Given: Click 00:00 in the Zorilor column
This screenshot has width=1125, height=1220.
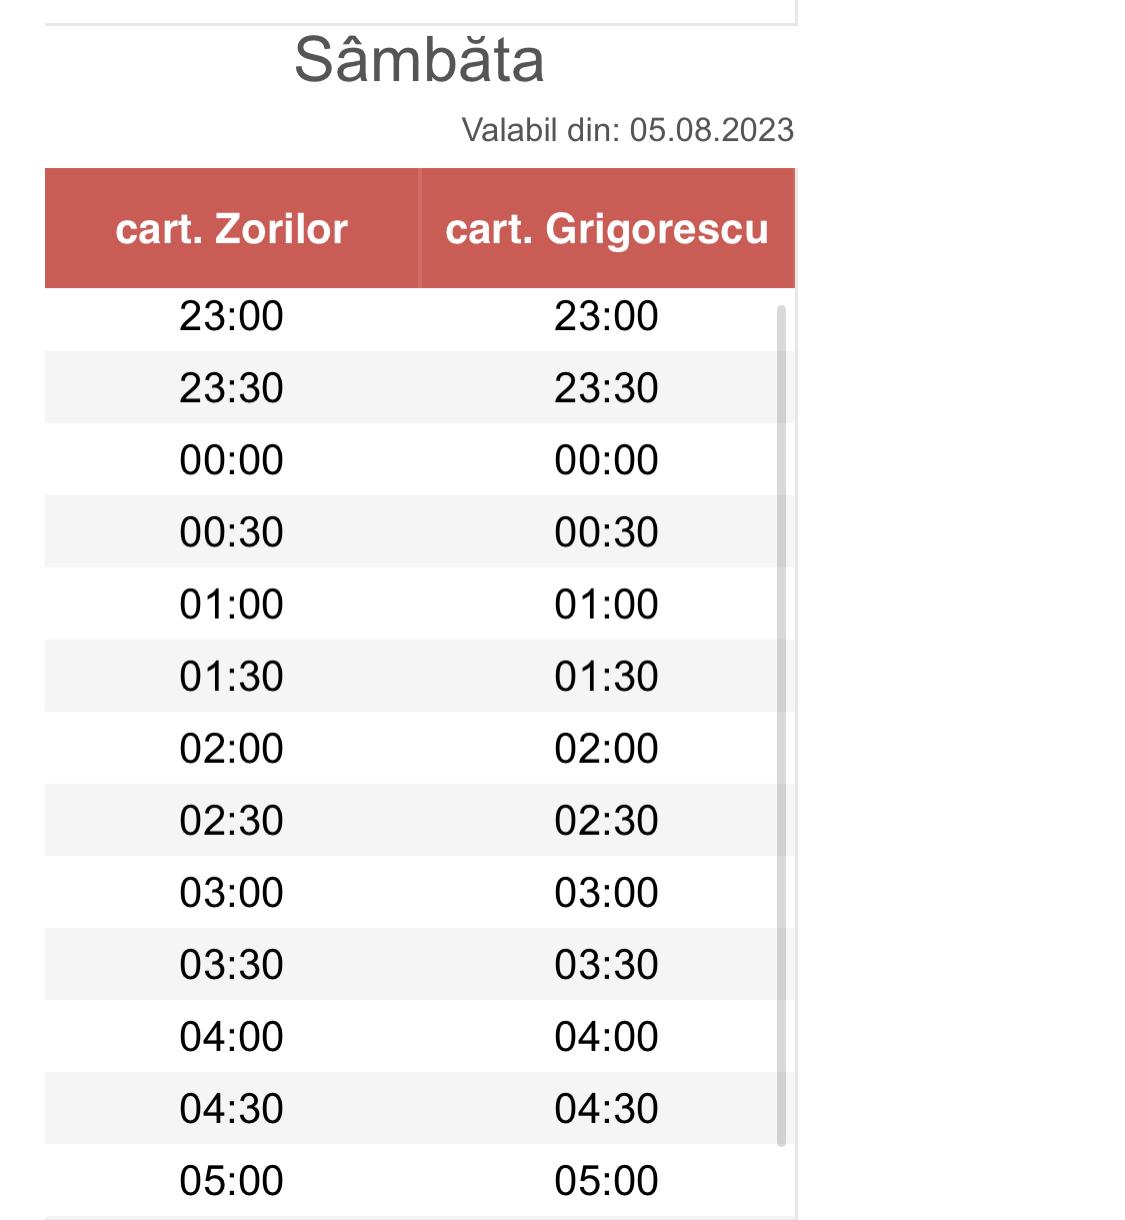Looking at the screenshot, I should (231, 460).
